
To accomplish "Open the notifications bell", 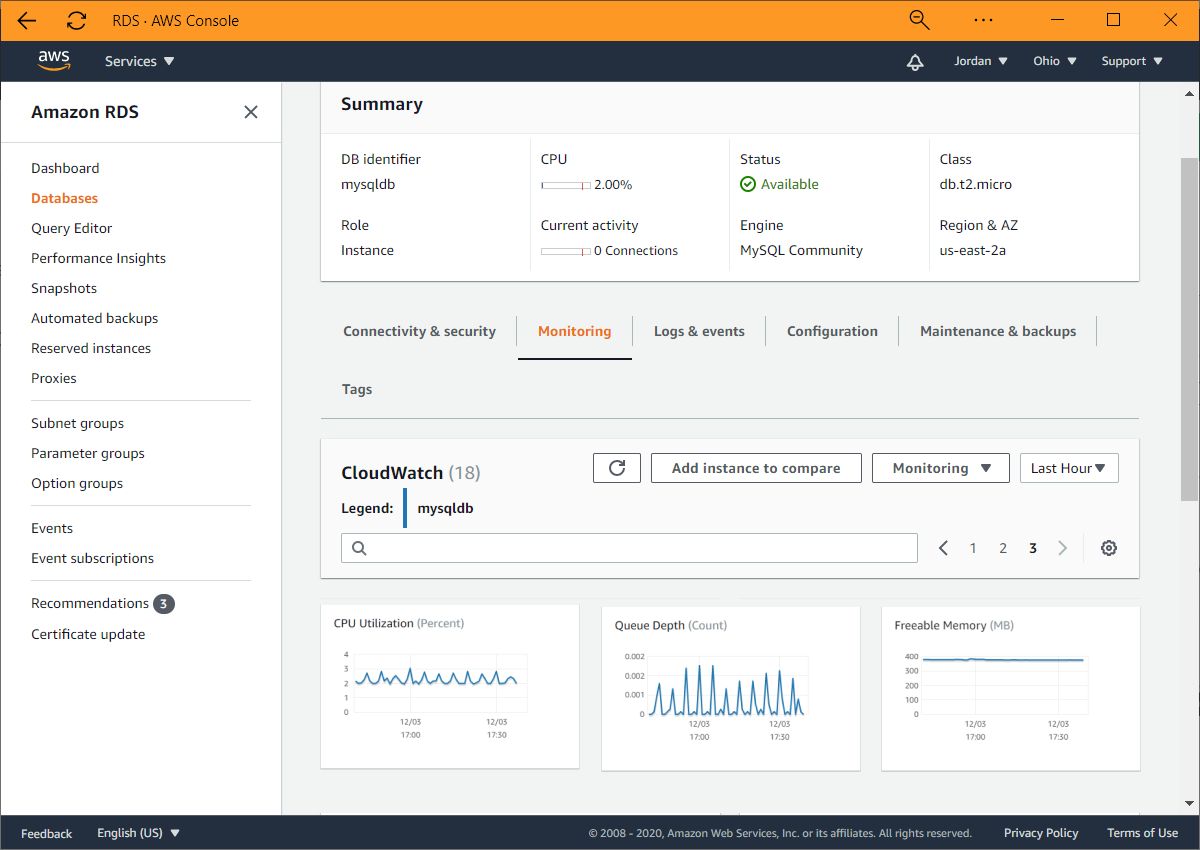I will point(915,61).
